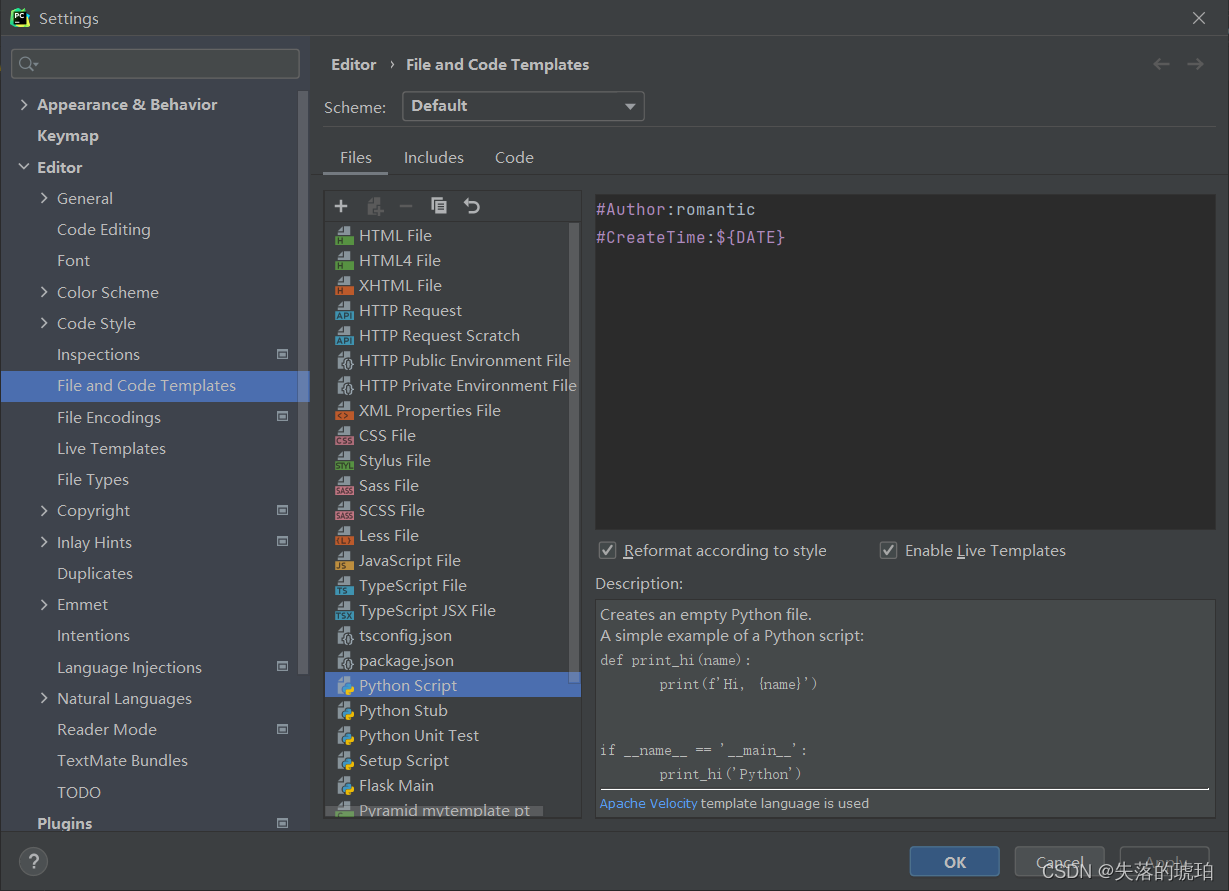Toggle Reformat according to style checkbox
The height and width of the screenshot is (891, 1229).
[607, 551]
